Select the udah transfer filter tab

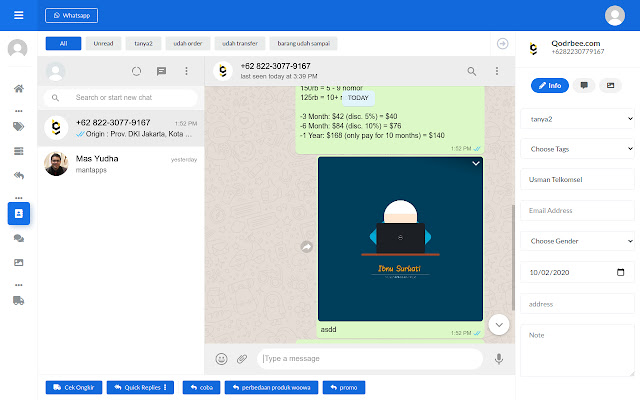[240, 43]
